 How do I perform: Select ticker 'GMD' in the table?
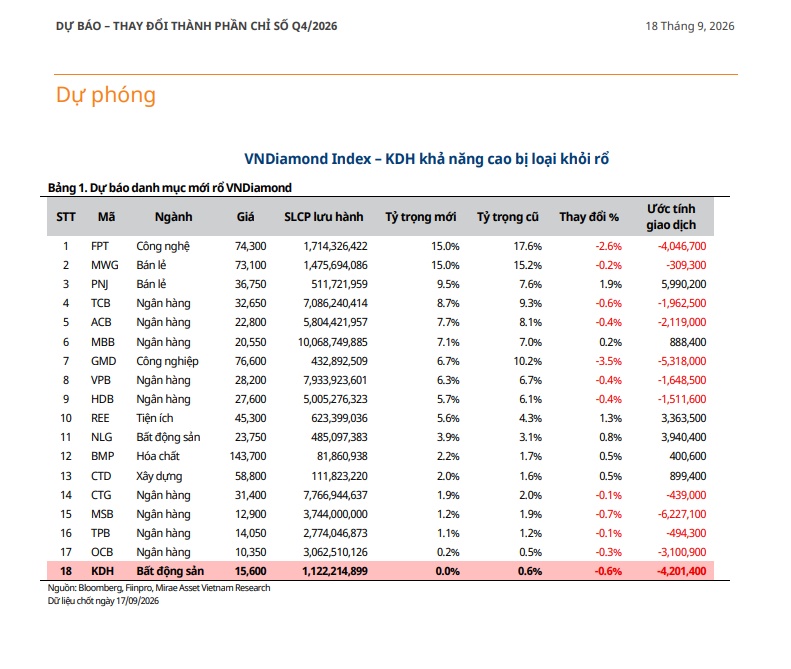point(103,361)
